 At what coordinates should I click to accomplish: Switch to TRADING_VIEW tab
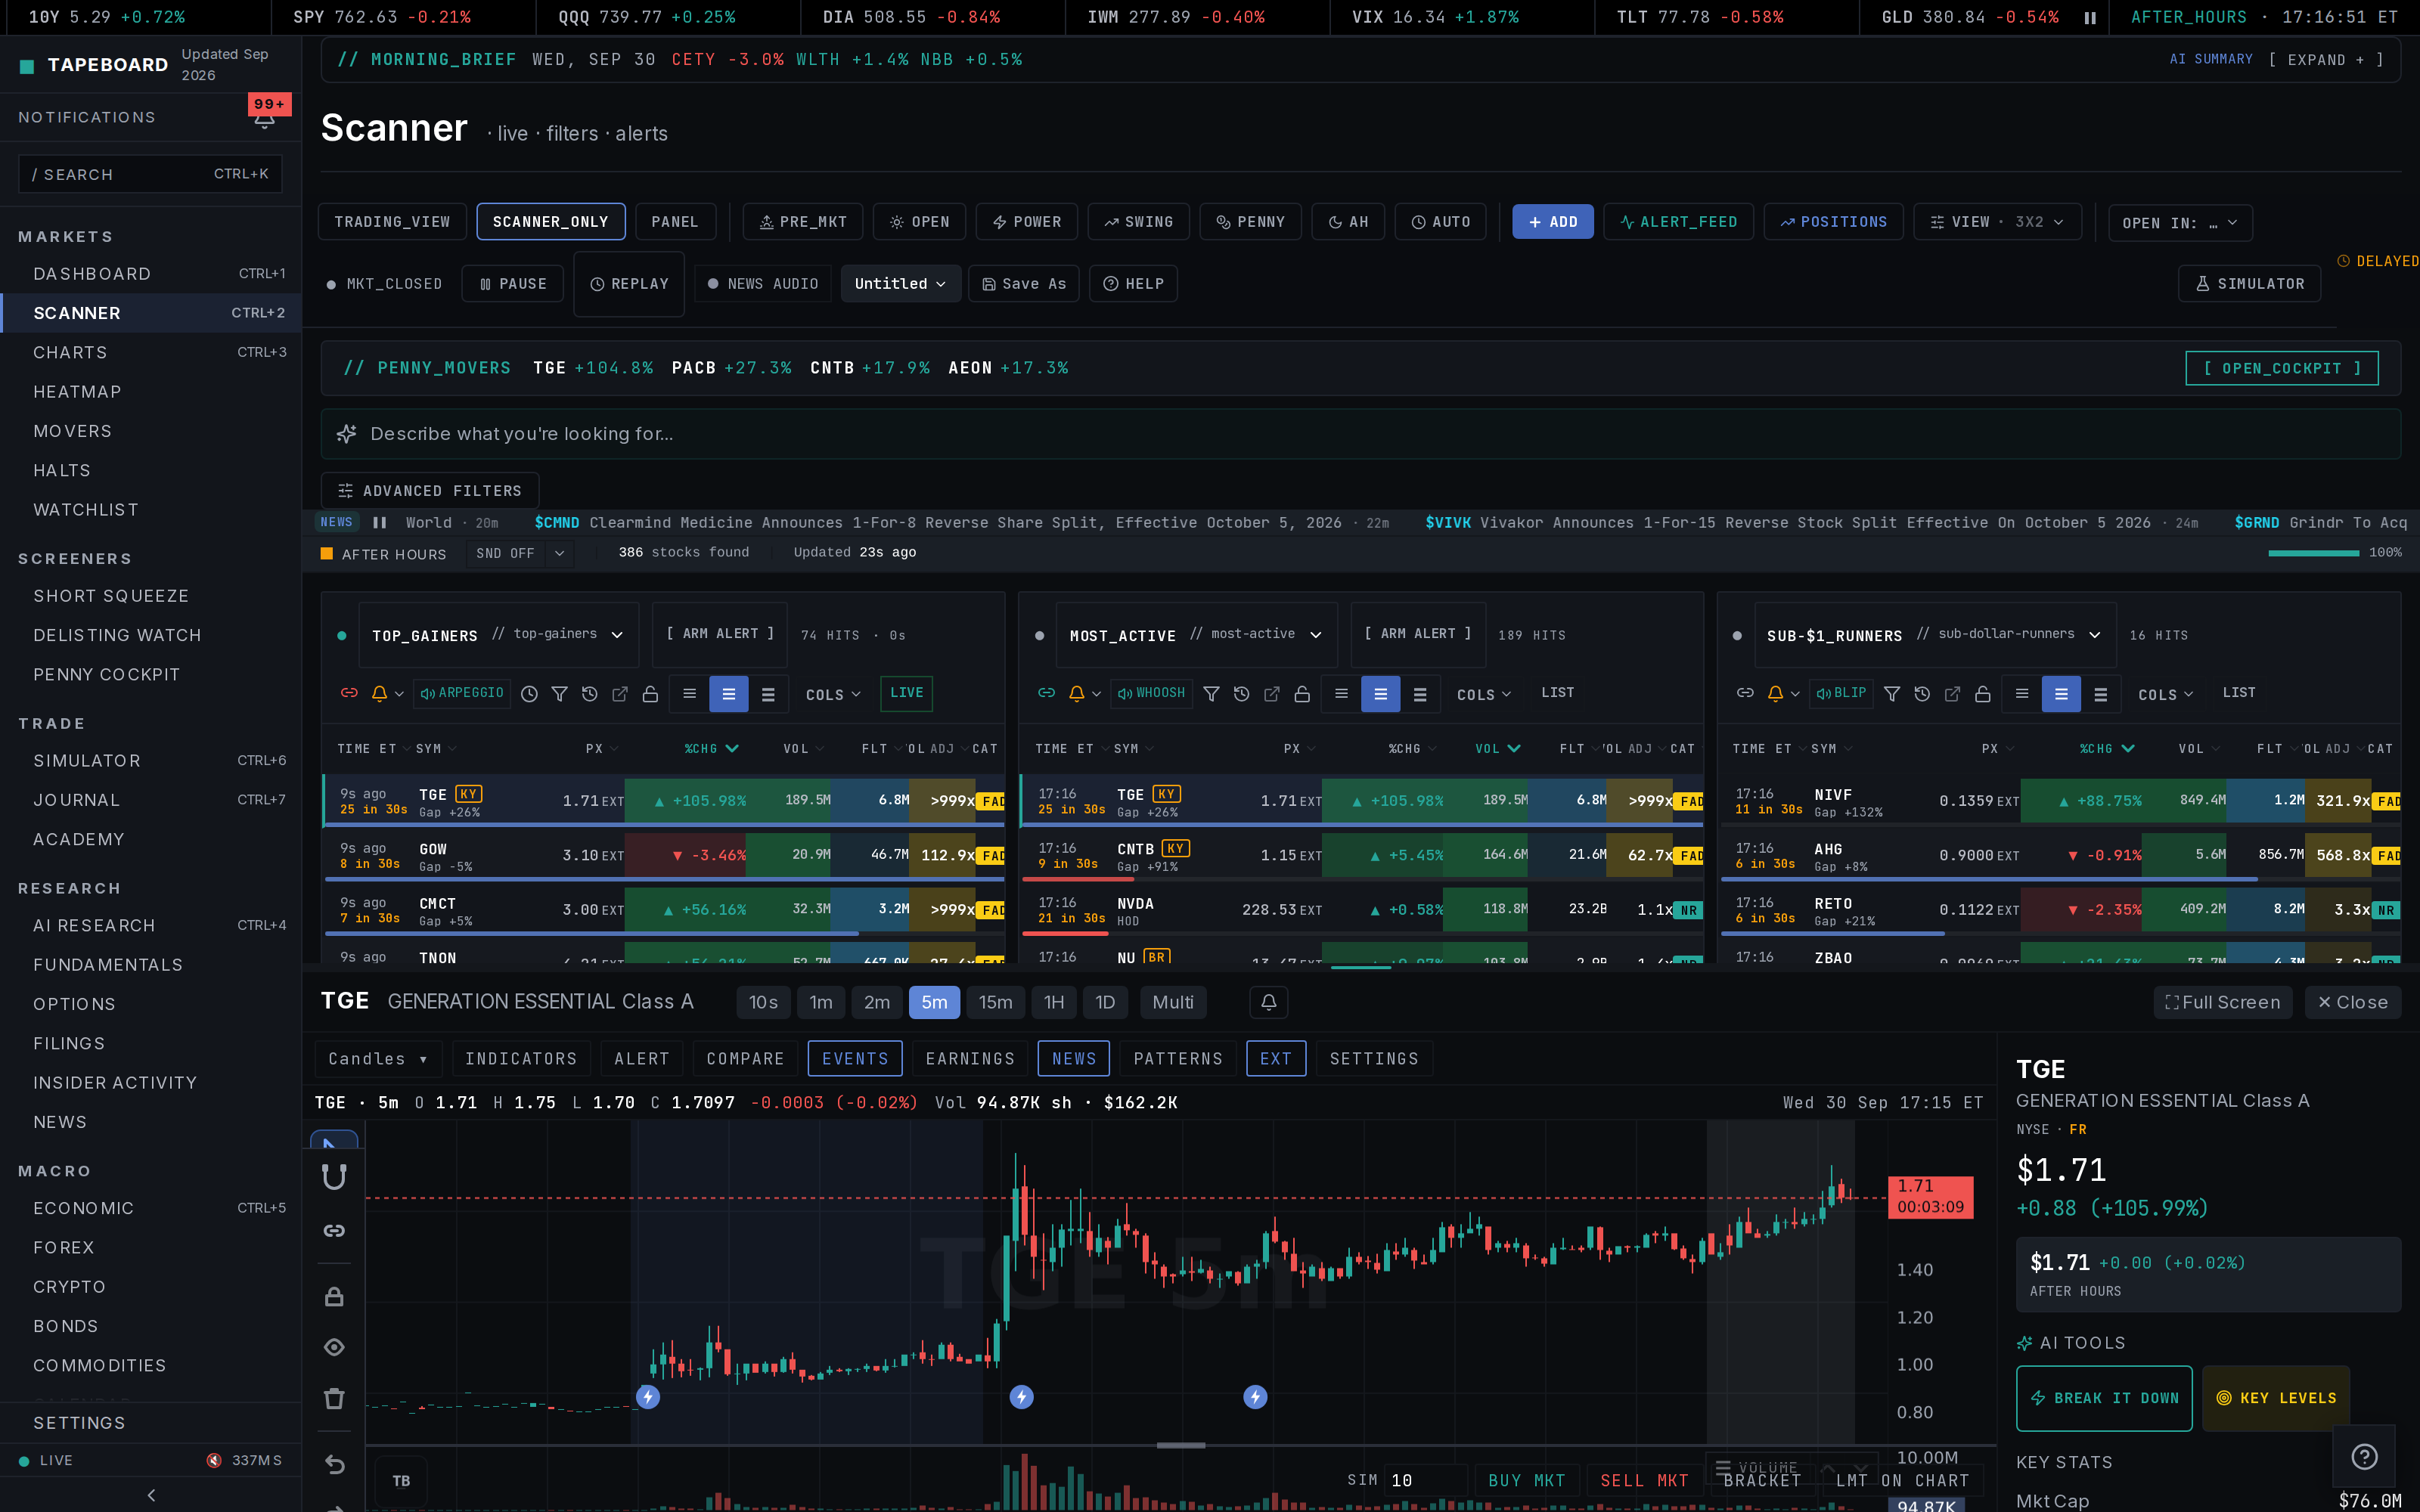[x=392, y=222]
